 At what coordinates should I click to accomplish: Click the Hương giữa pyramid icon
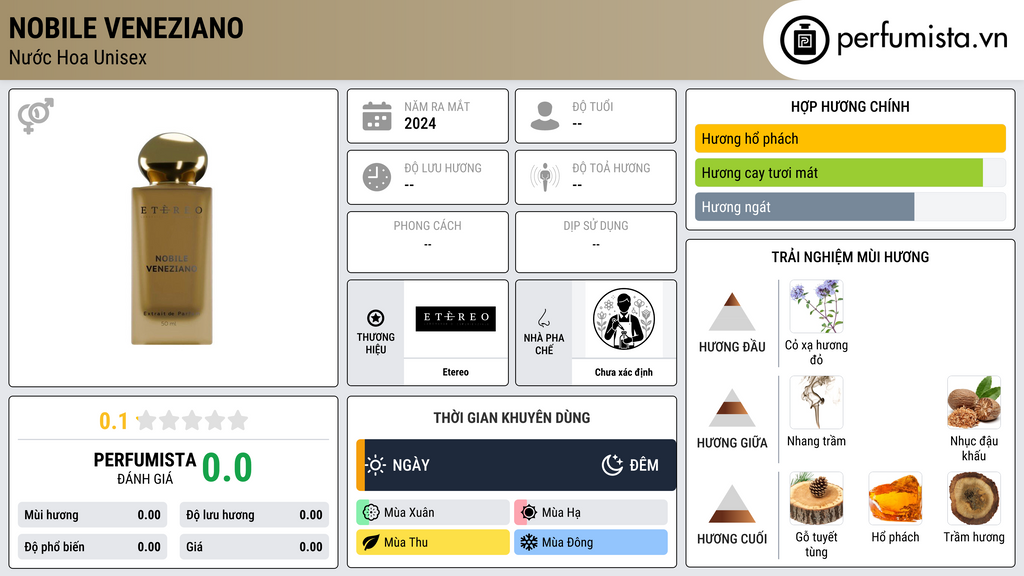coord(732,408)
